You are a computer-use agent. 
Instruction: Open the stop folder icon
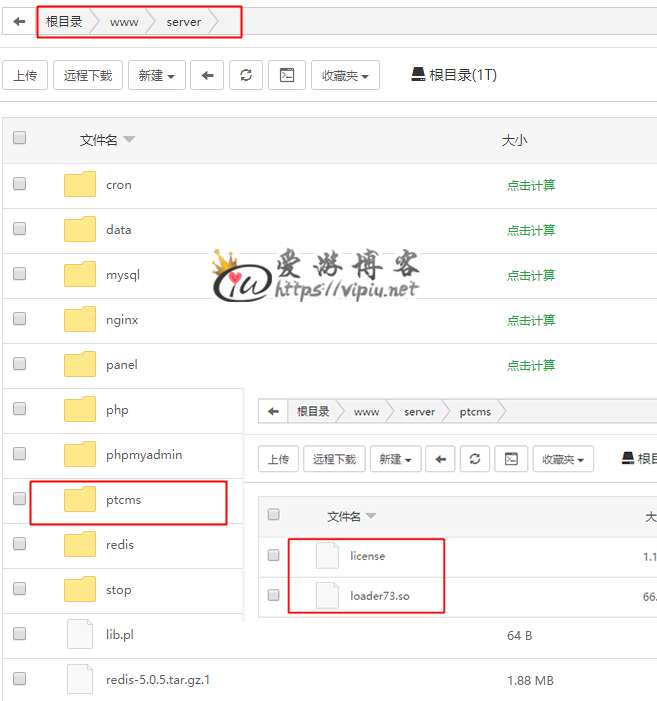[80, 589]
